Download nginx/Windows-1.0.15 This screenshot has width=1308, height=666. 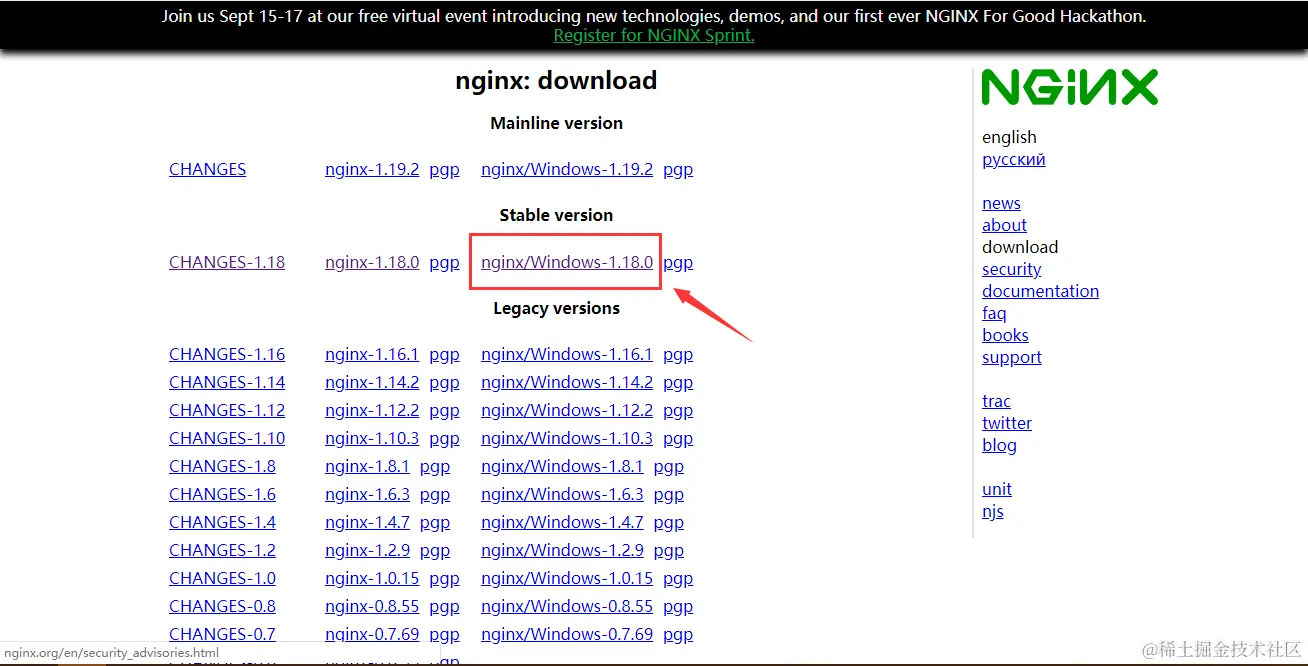coord(567,578)
